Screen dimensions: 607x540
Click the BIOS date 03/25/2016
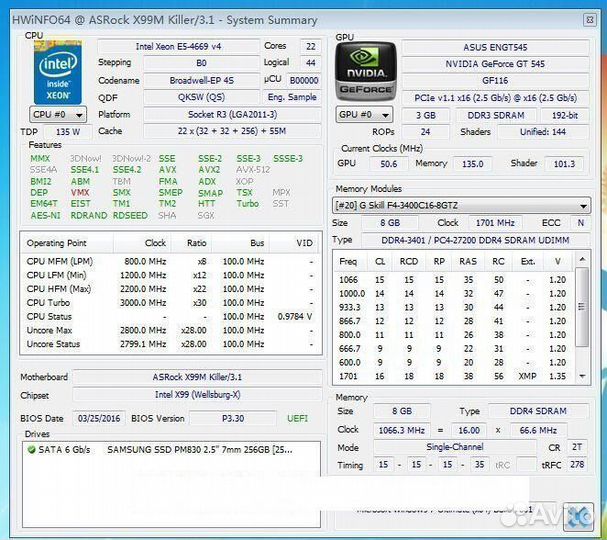pyautogui.click(x=99, y=418)
